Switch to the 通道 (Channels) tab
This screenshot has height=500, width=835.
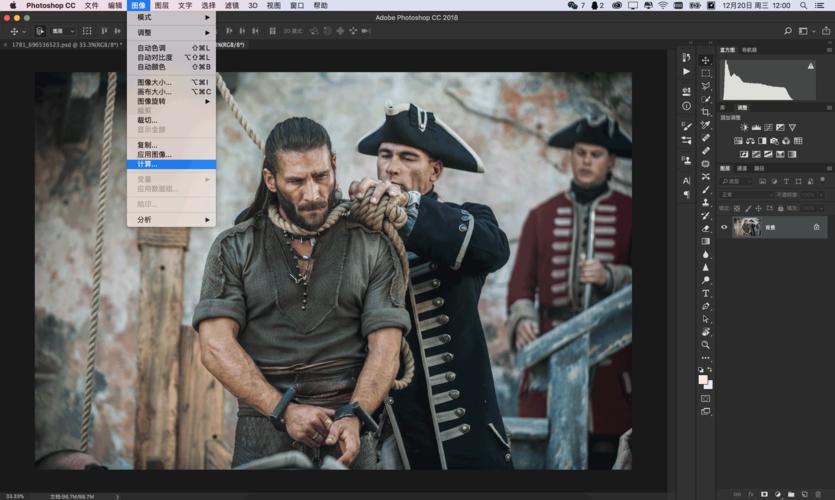click(x=742, y=168)
